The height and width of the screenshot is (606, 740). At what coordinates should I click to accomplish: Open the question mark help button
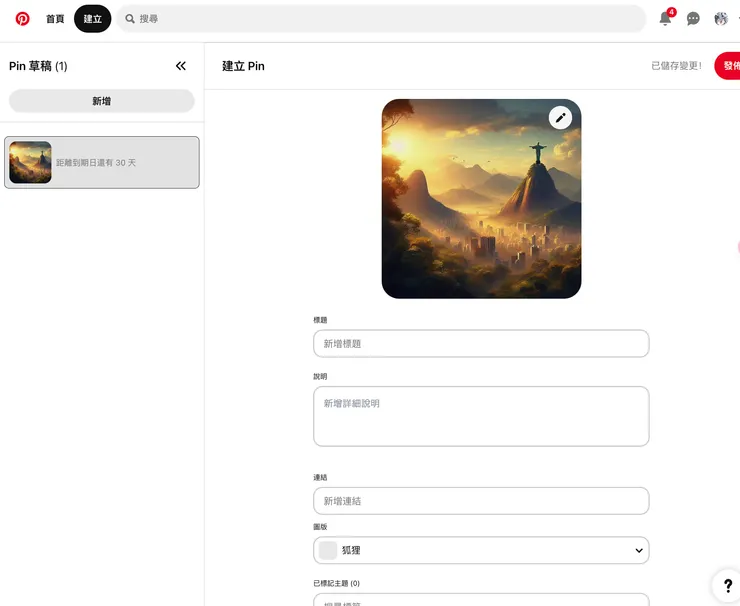728,586
